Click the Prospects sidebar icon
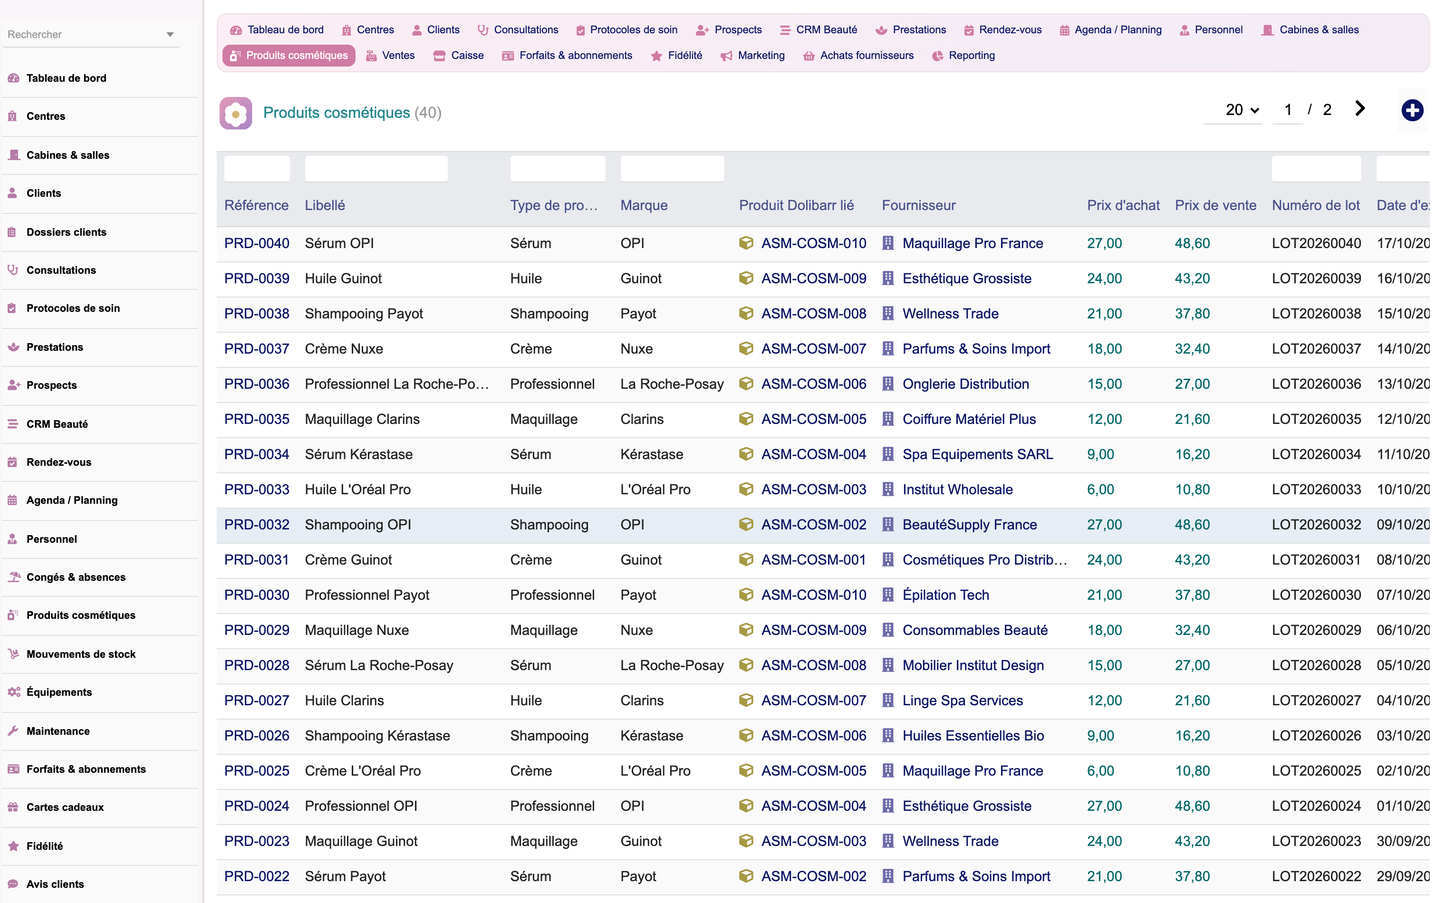The width and height of the screenshot is (1445, 903). 13,385
